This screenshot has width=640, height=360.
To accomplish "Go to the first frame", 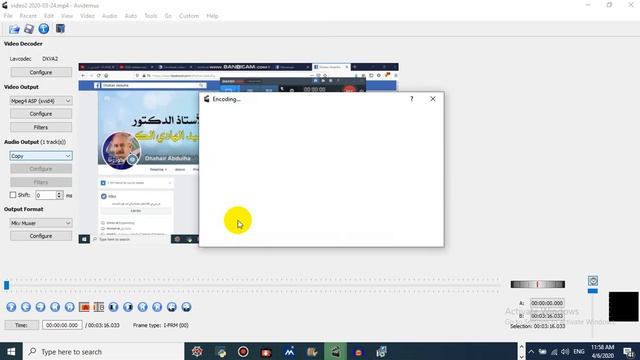I will tap(142, 307).
